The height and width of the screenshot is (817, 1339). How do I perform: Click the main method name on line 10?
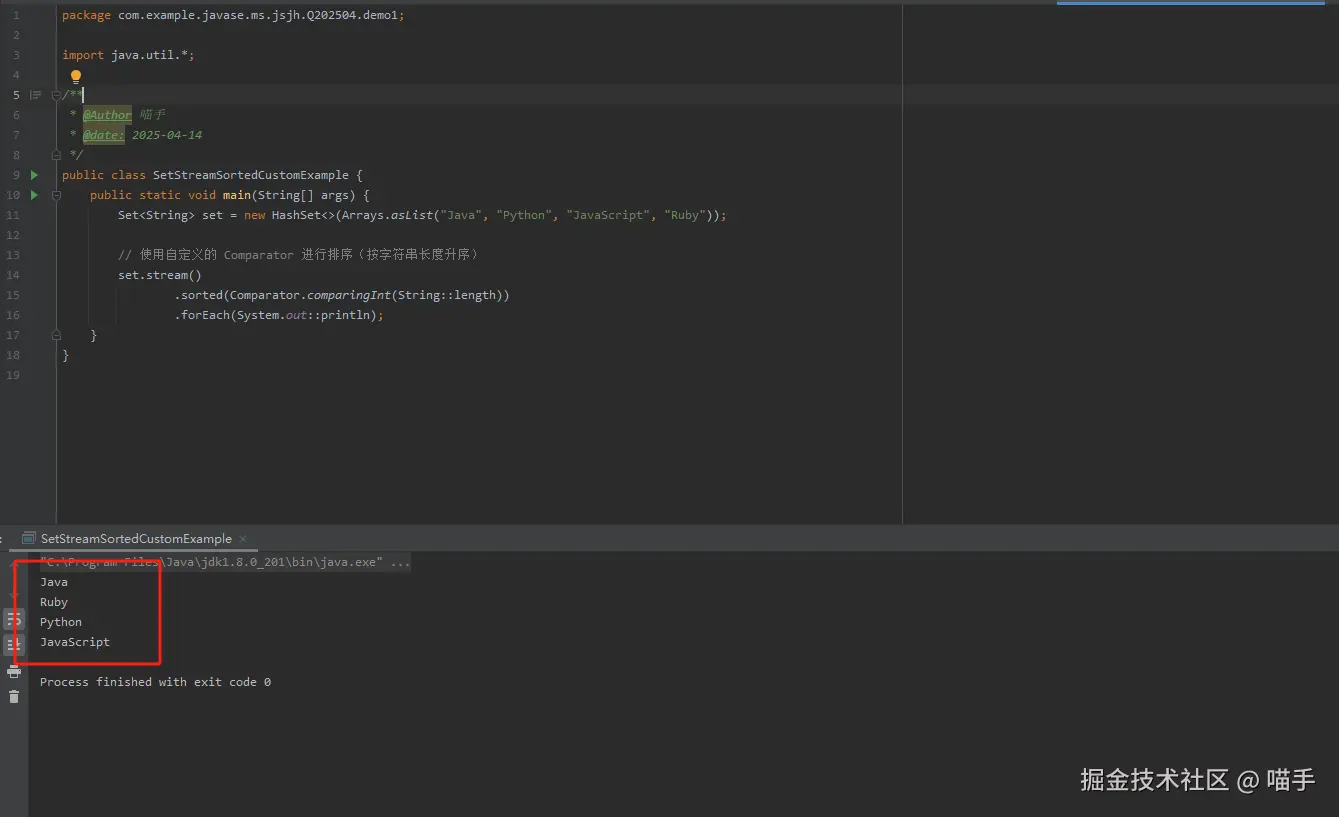(237, 195)
